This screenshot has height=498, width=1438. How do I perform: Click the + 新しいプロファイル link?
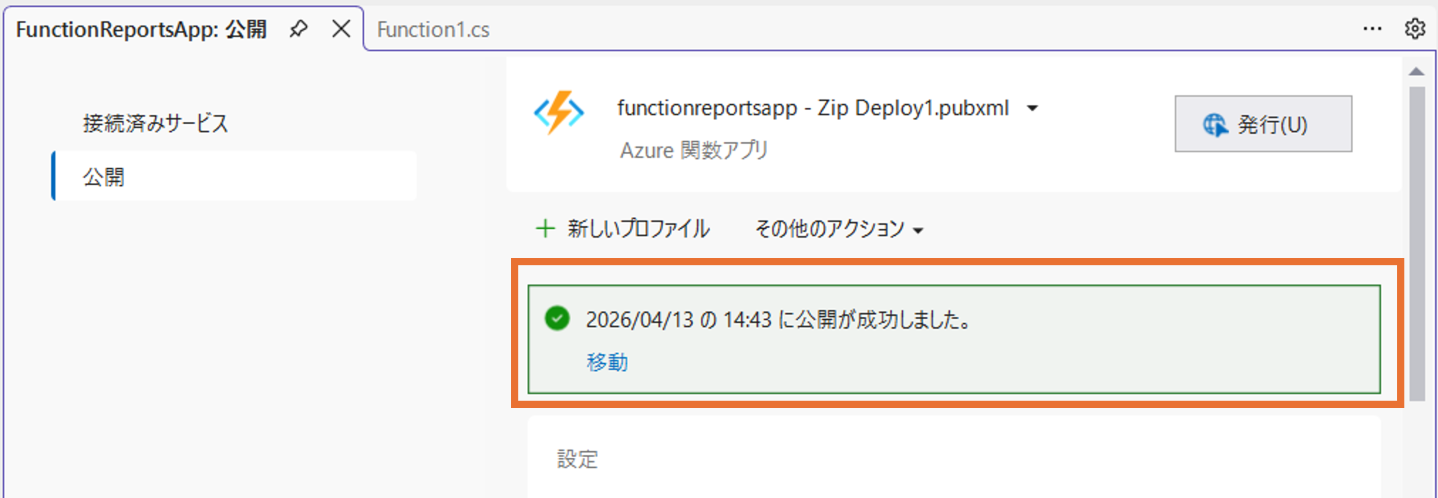click(623, 229)
